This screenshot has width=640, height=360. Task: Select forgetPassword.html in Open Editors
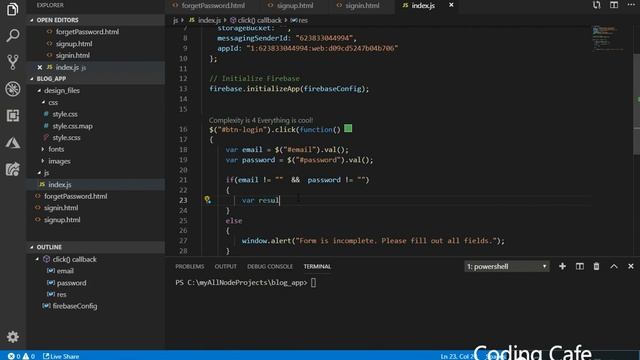[87, 32]
